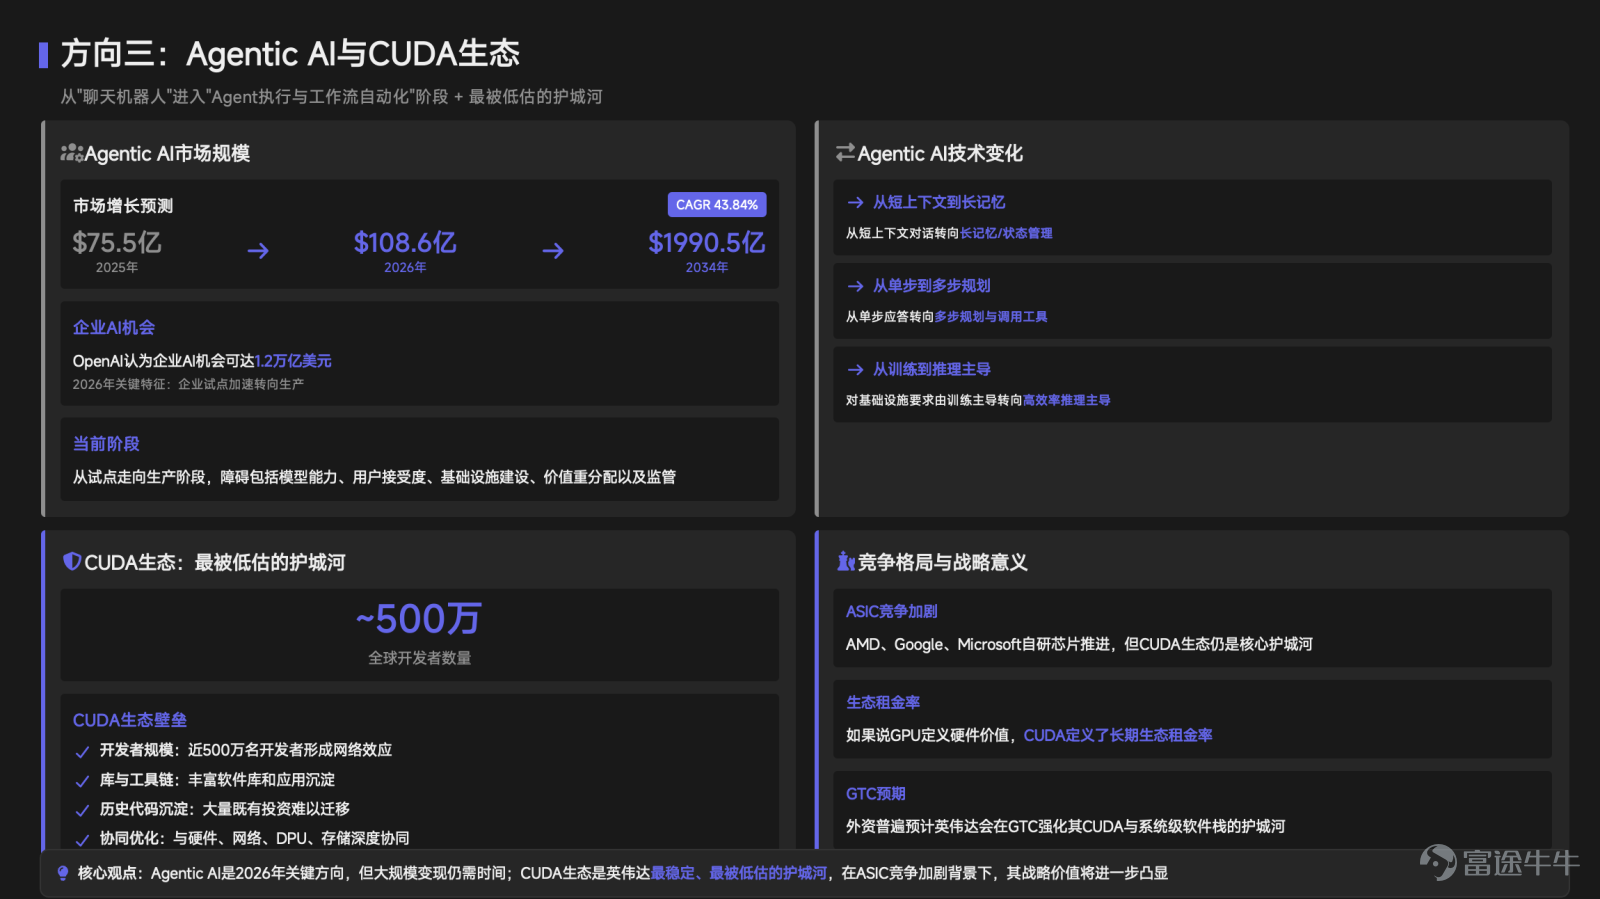Viewport: 1600px width, 899px height.
Task: Click the chess icon beside 竞争格局与战略意义
Action: tap(846, 562)
